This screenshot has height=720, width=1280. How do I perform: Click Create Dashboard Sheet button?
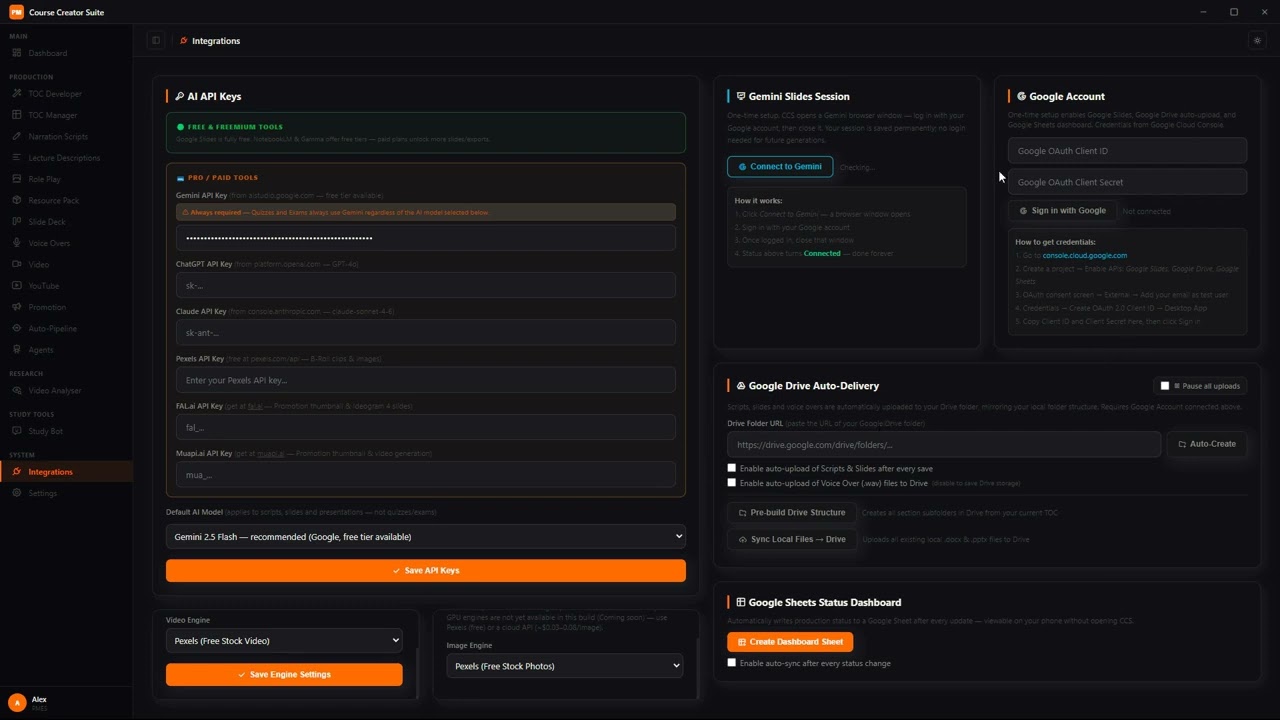tap(790, 642)
